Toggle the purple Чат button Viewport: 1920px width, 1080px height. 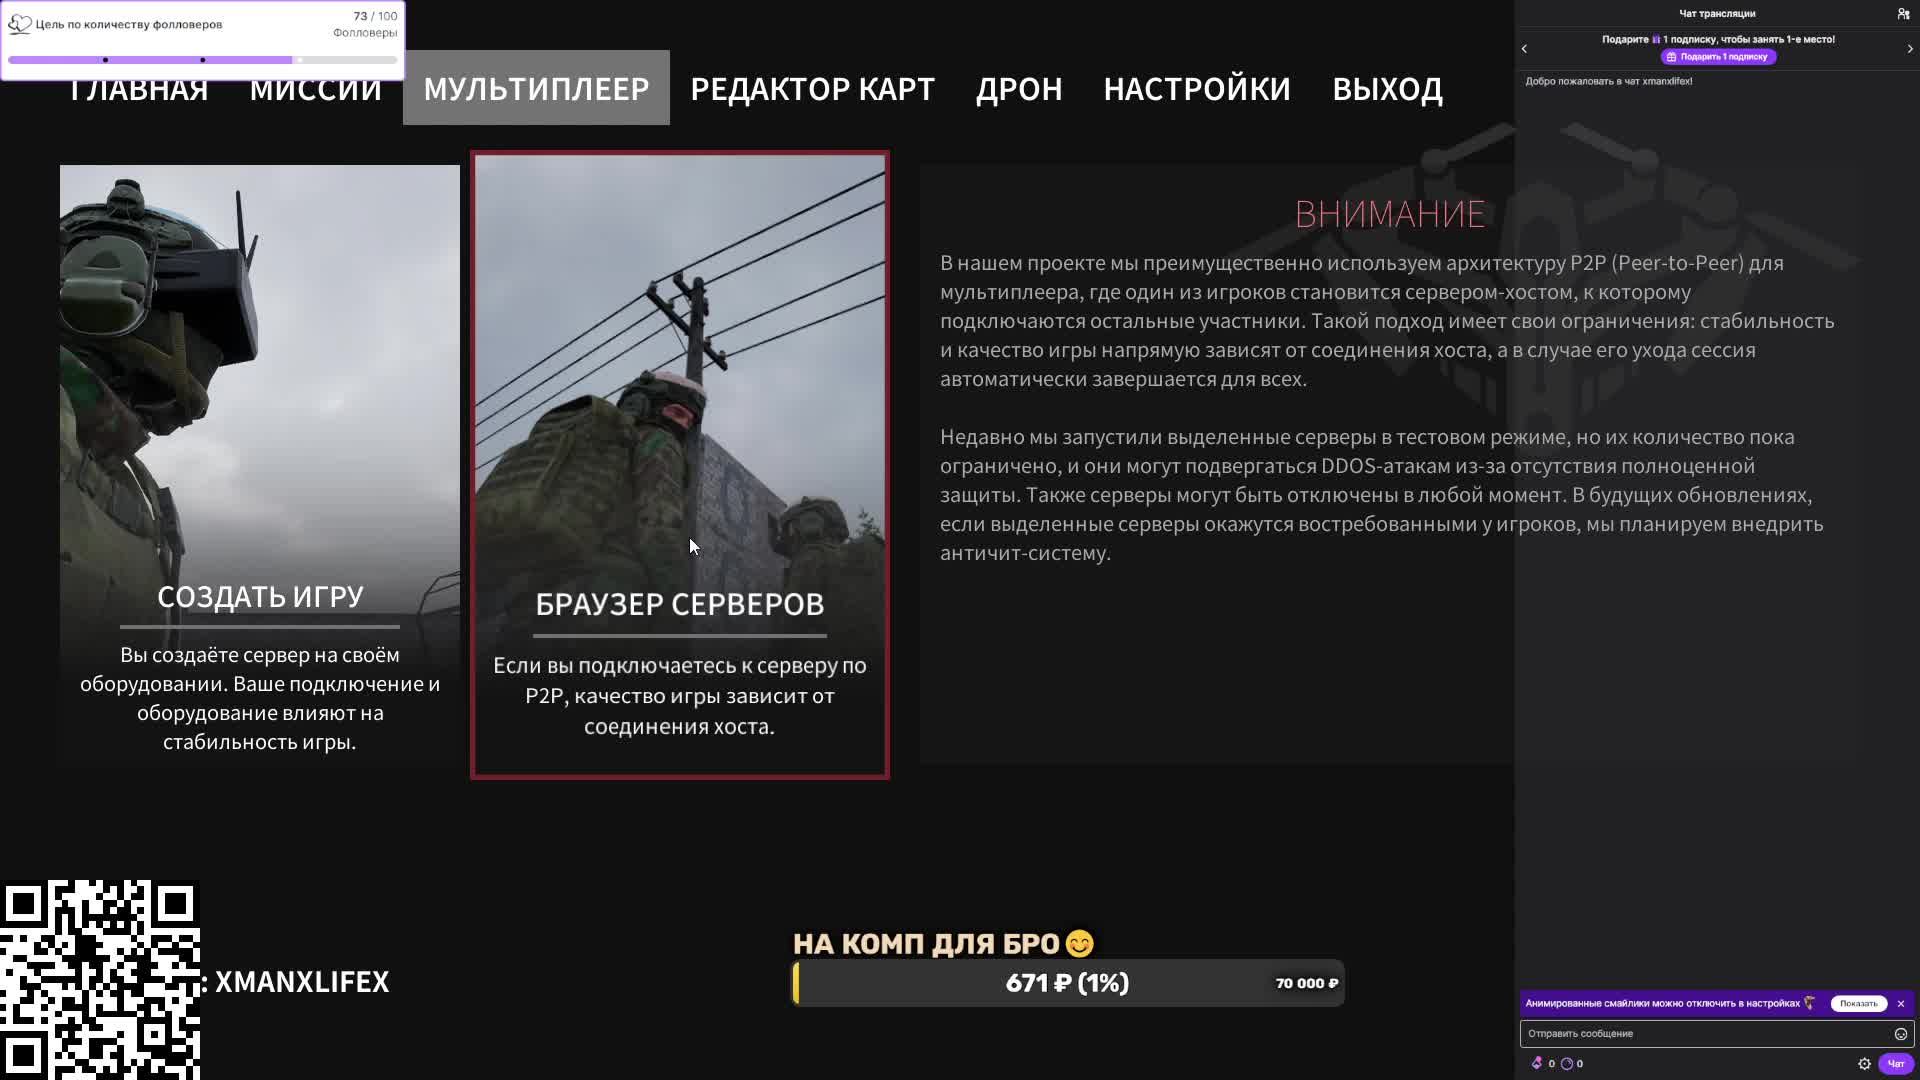click(1896, 1064)
